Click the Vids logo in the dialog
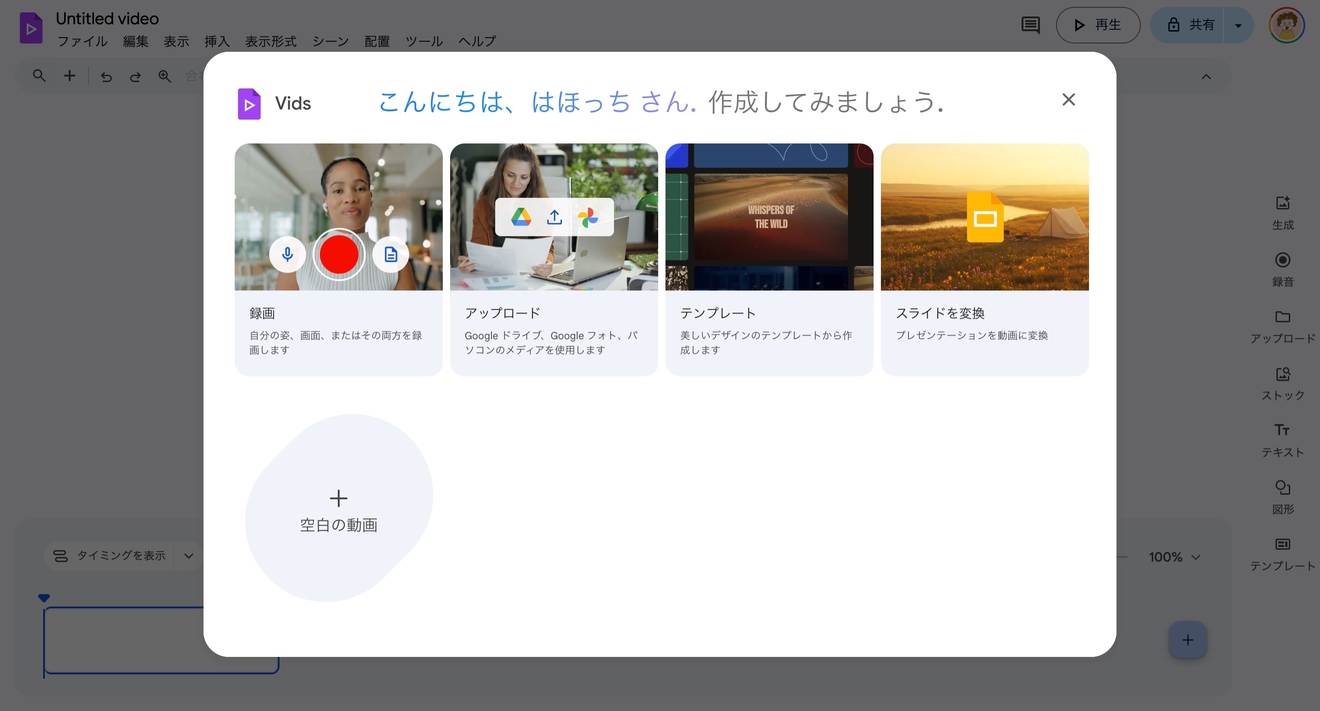 (x=249, y=104)
